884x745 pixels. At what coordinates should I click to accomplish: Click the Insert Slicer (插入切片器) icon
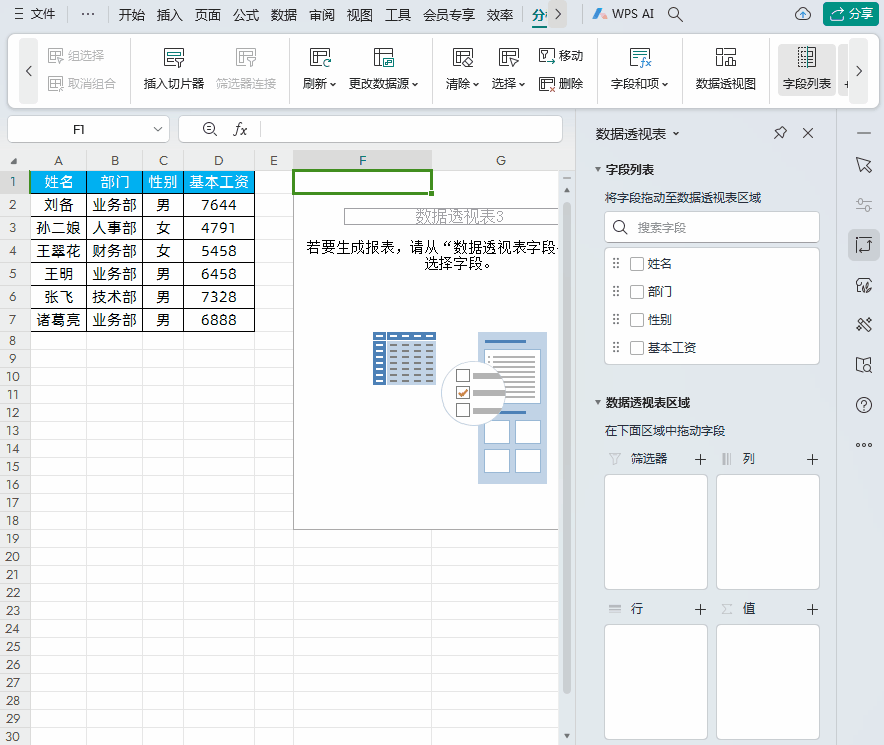pos(174,58)
